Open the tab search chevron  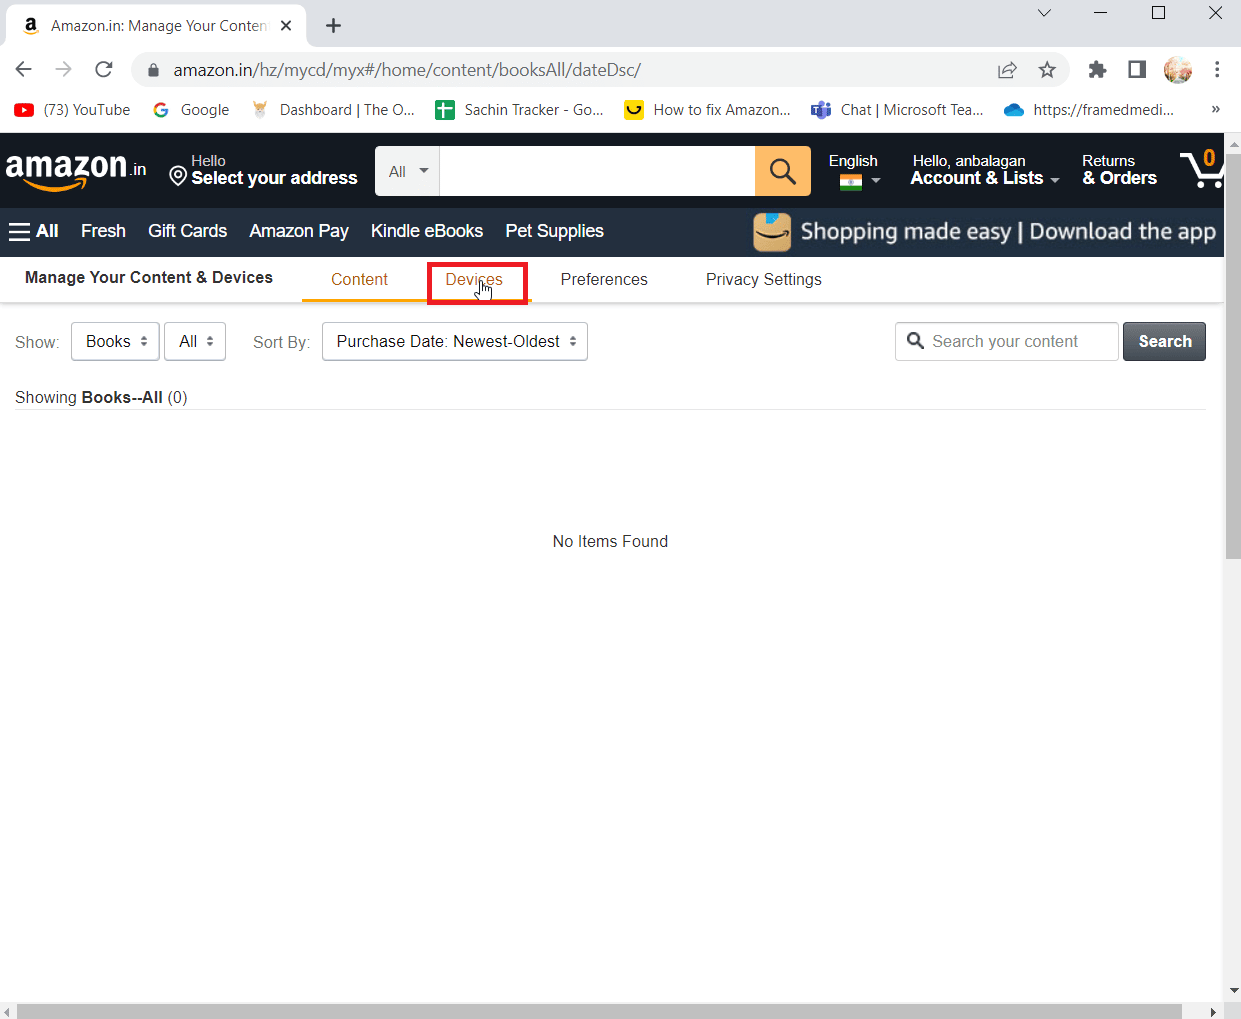[x=1044, y=13]
